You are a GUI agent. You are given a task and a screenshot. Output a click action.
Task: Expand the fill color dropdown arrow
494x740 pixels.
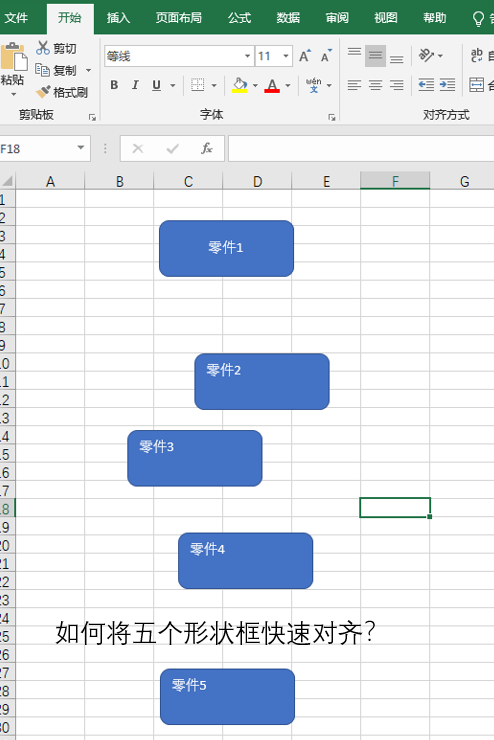[x=255, y=85]
